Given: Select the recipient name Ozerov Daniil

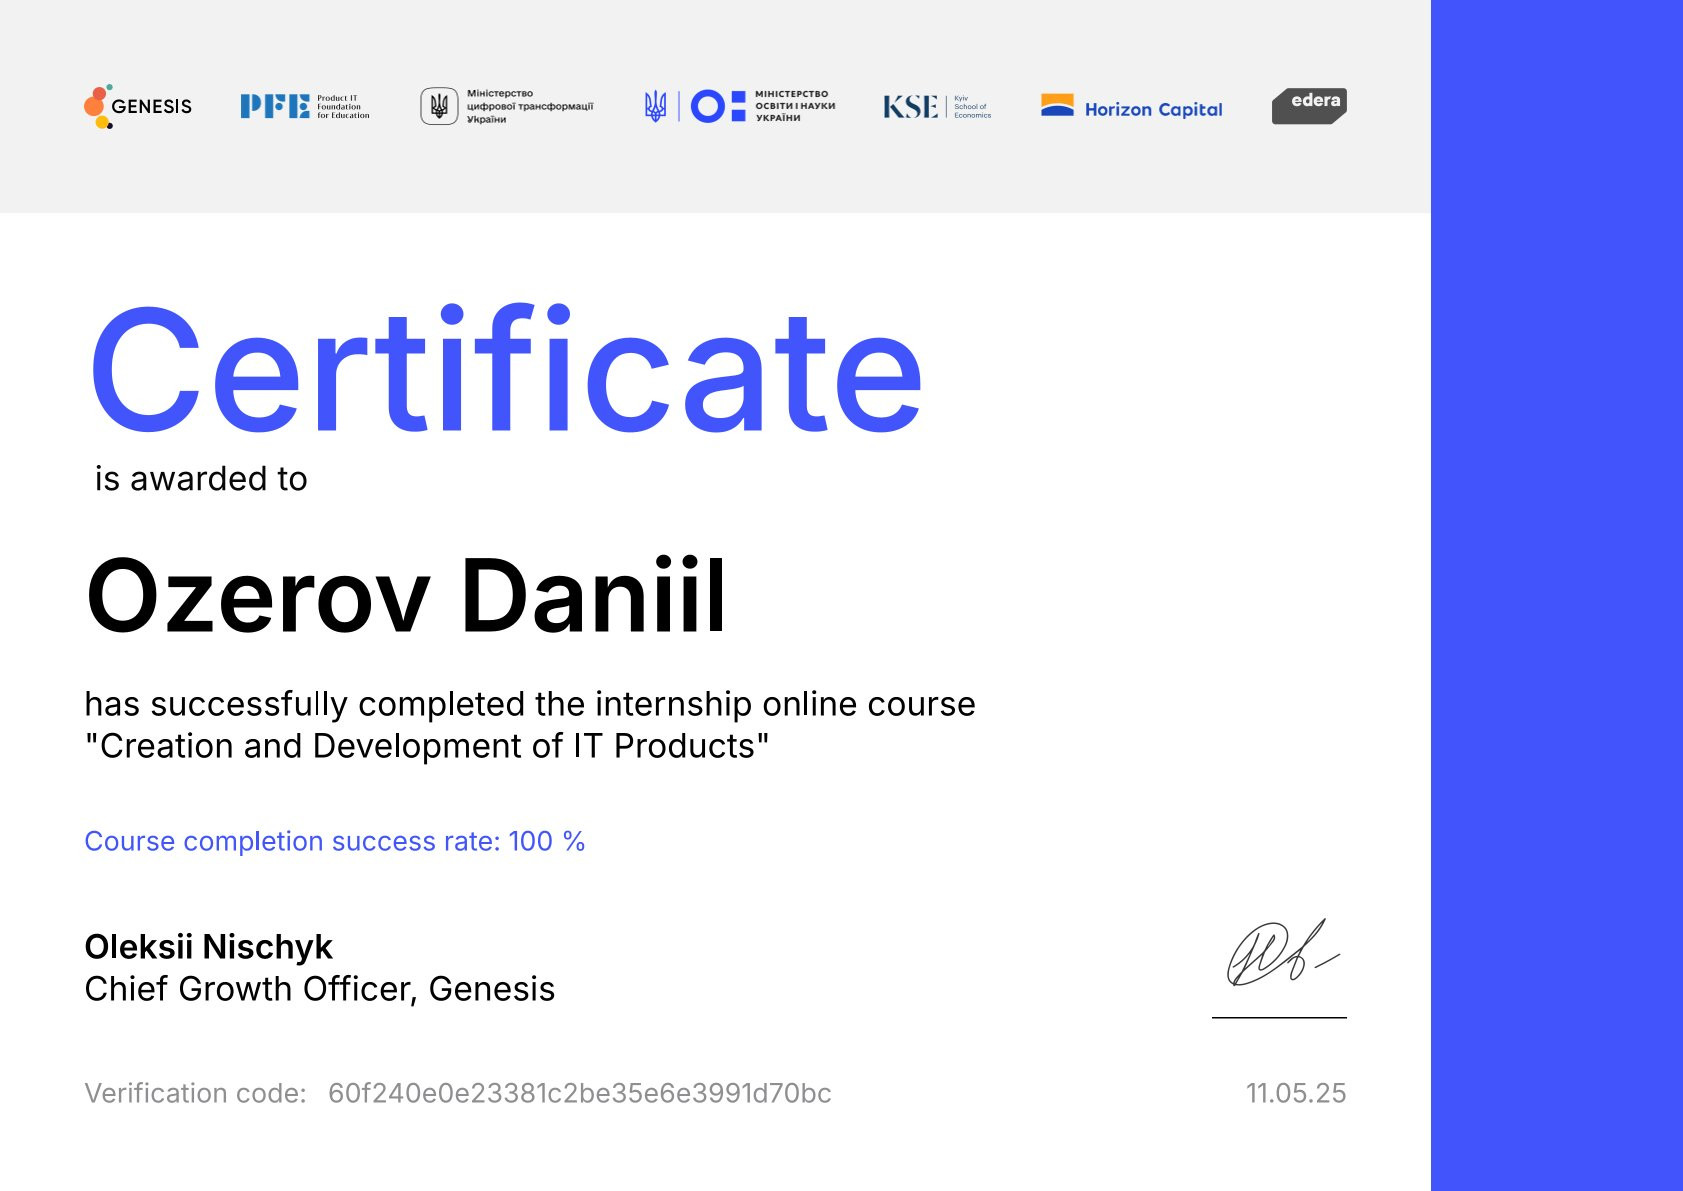Looking at the screenshot, I should pos(406,597).
